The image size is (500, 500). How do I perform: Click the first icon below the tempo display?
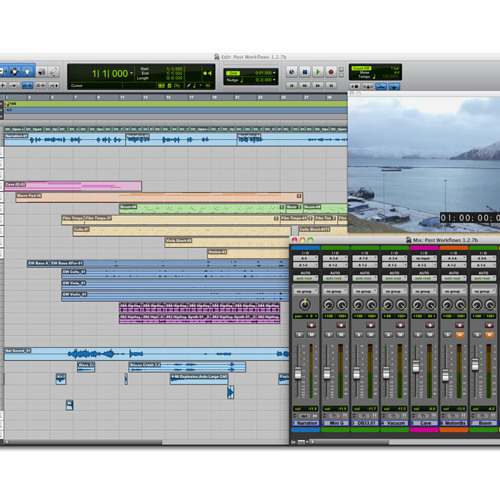[x=355, y=86]
